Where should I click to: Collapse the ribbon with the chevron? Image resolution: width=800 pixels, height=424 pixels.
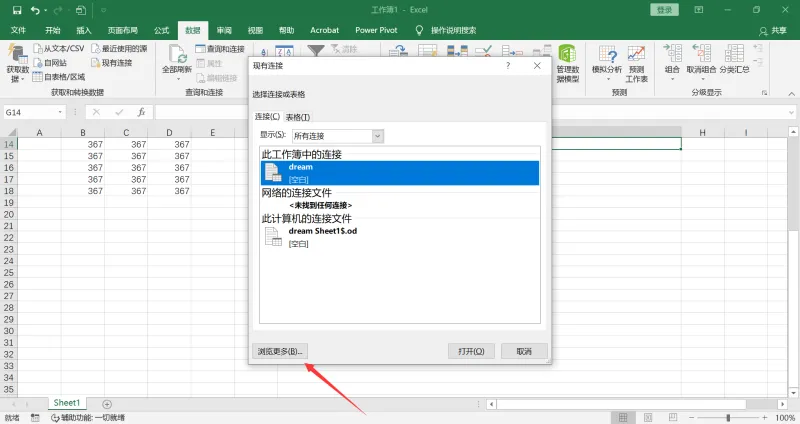point(791,93)
